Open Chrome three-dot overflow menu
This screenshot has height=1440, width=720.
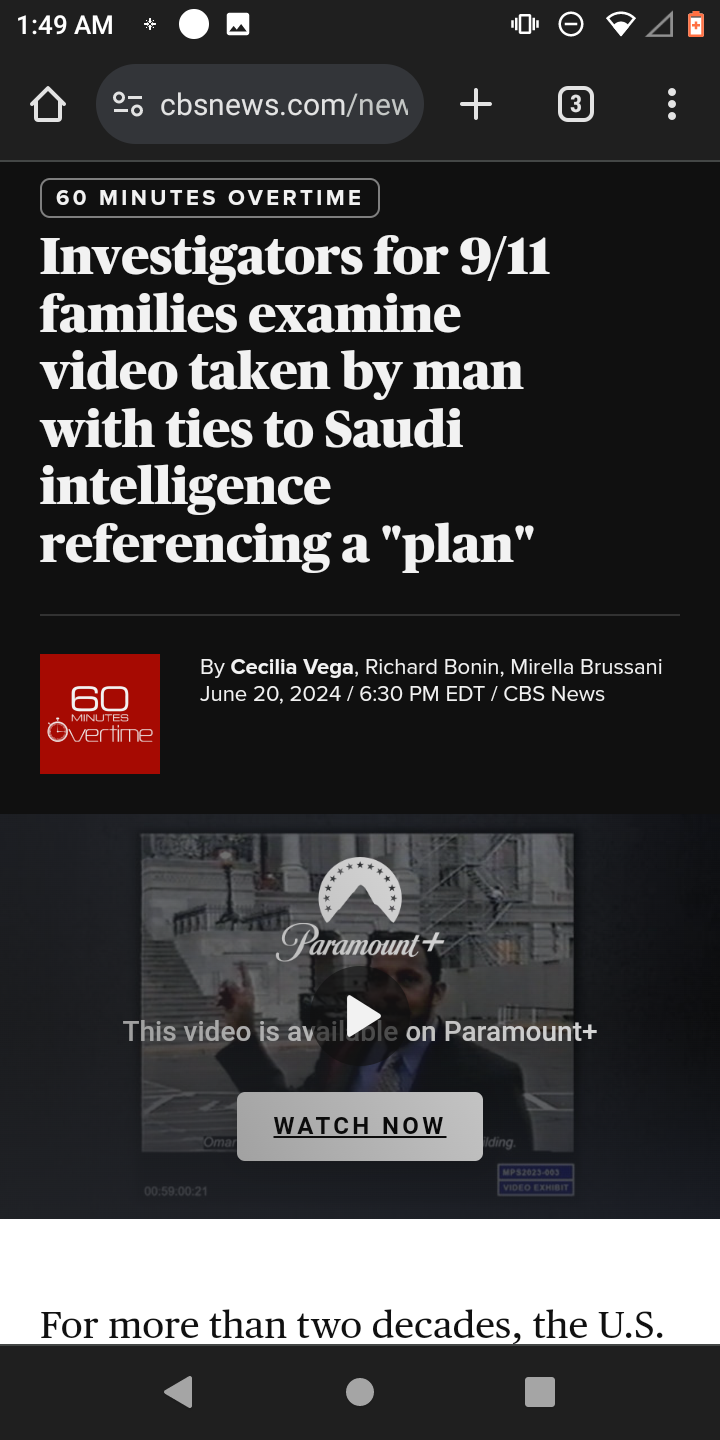pyautogui.click(x=671, y=104)
